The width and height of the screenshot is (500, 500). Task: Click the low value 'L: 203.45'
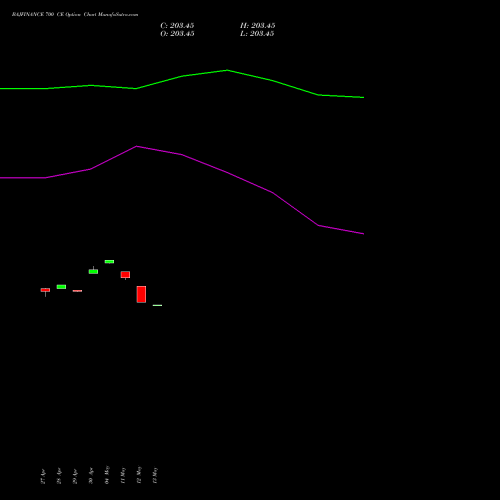[257, 34]
